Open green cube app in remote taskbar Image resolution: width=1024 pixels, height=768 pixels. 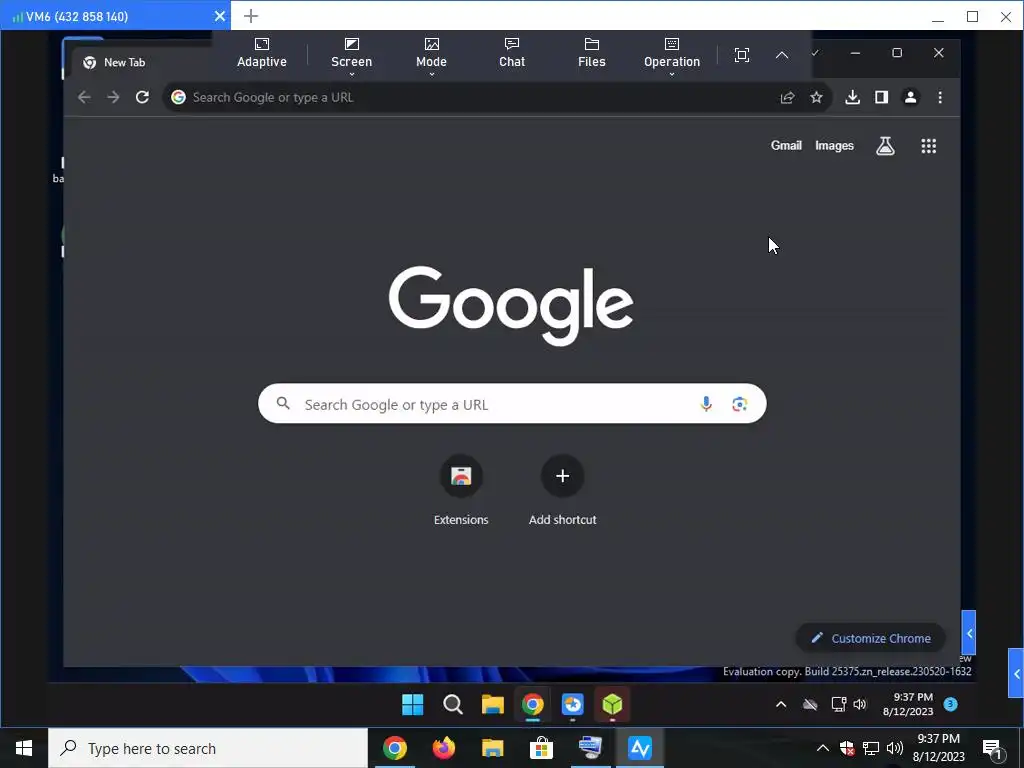pyautogui.click(x=613, y=705)
